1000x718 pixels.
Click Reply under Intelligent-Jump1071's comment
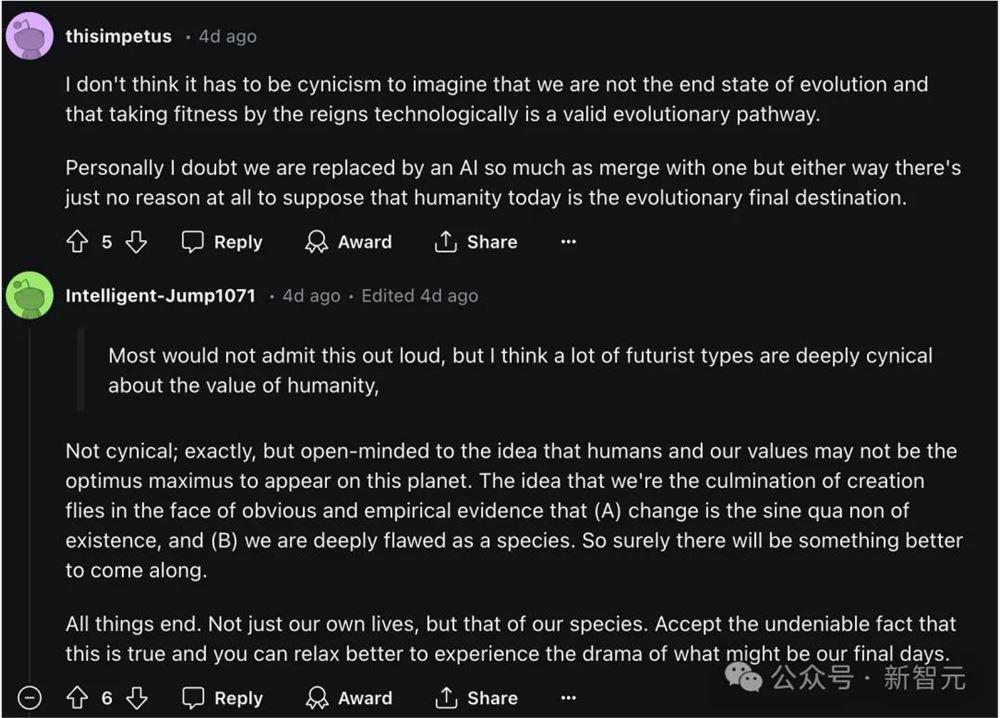(x=221, y=698)
